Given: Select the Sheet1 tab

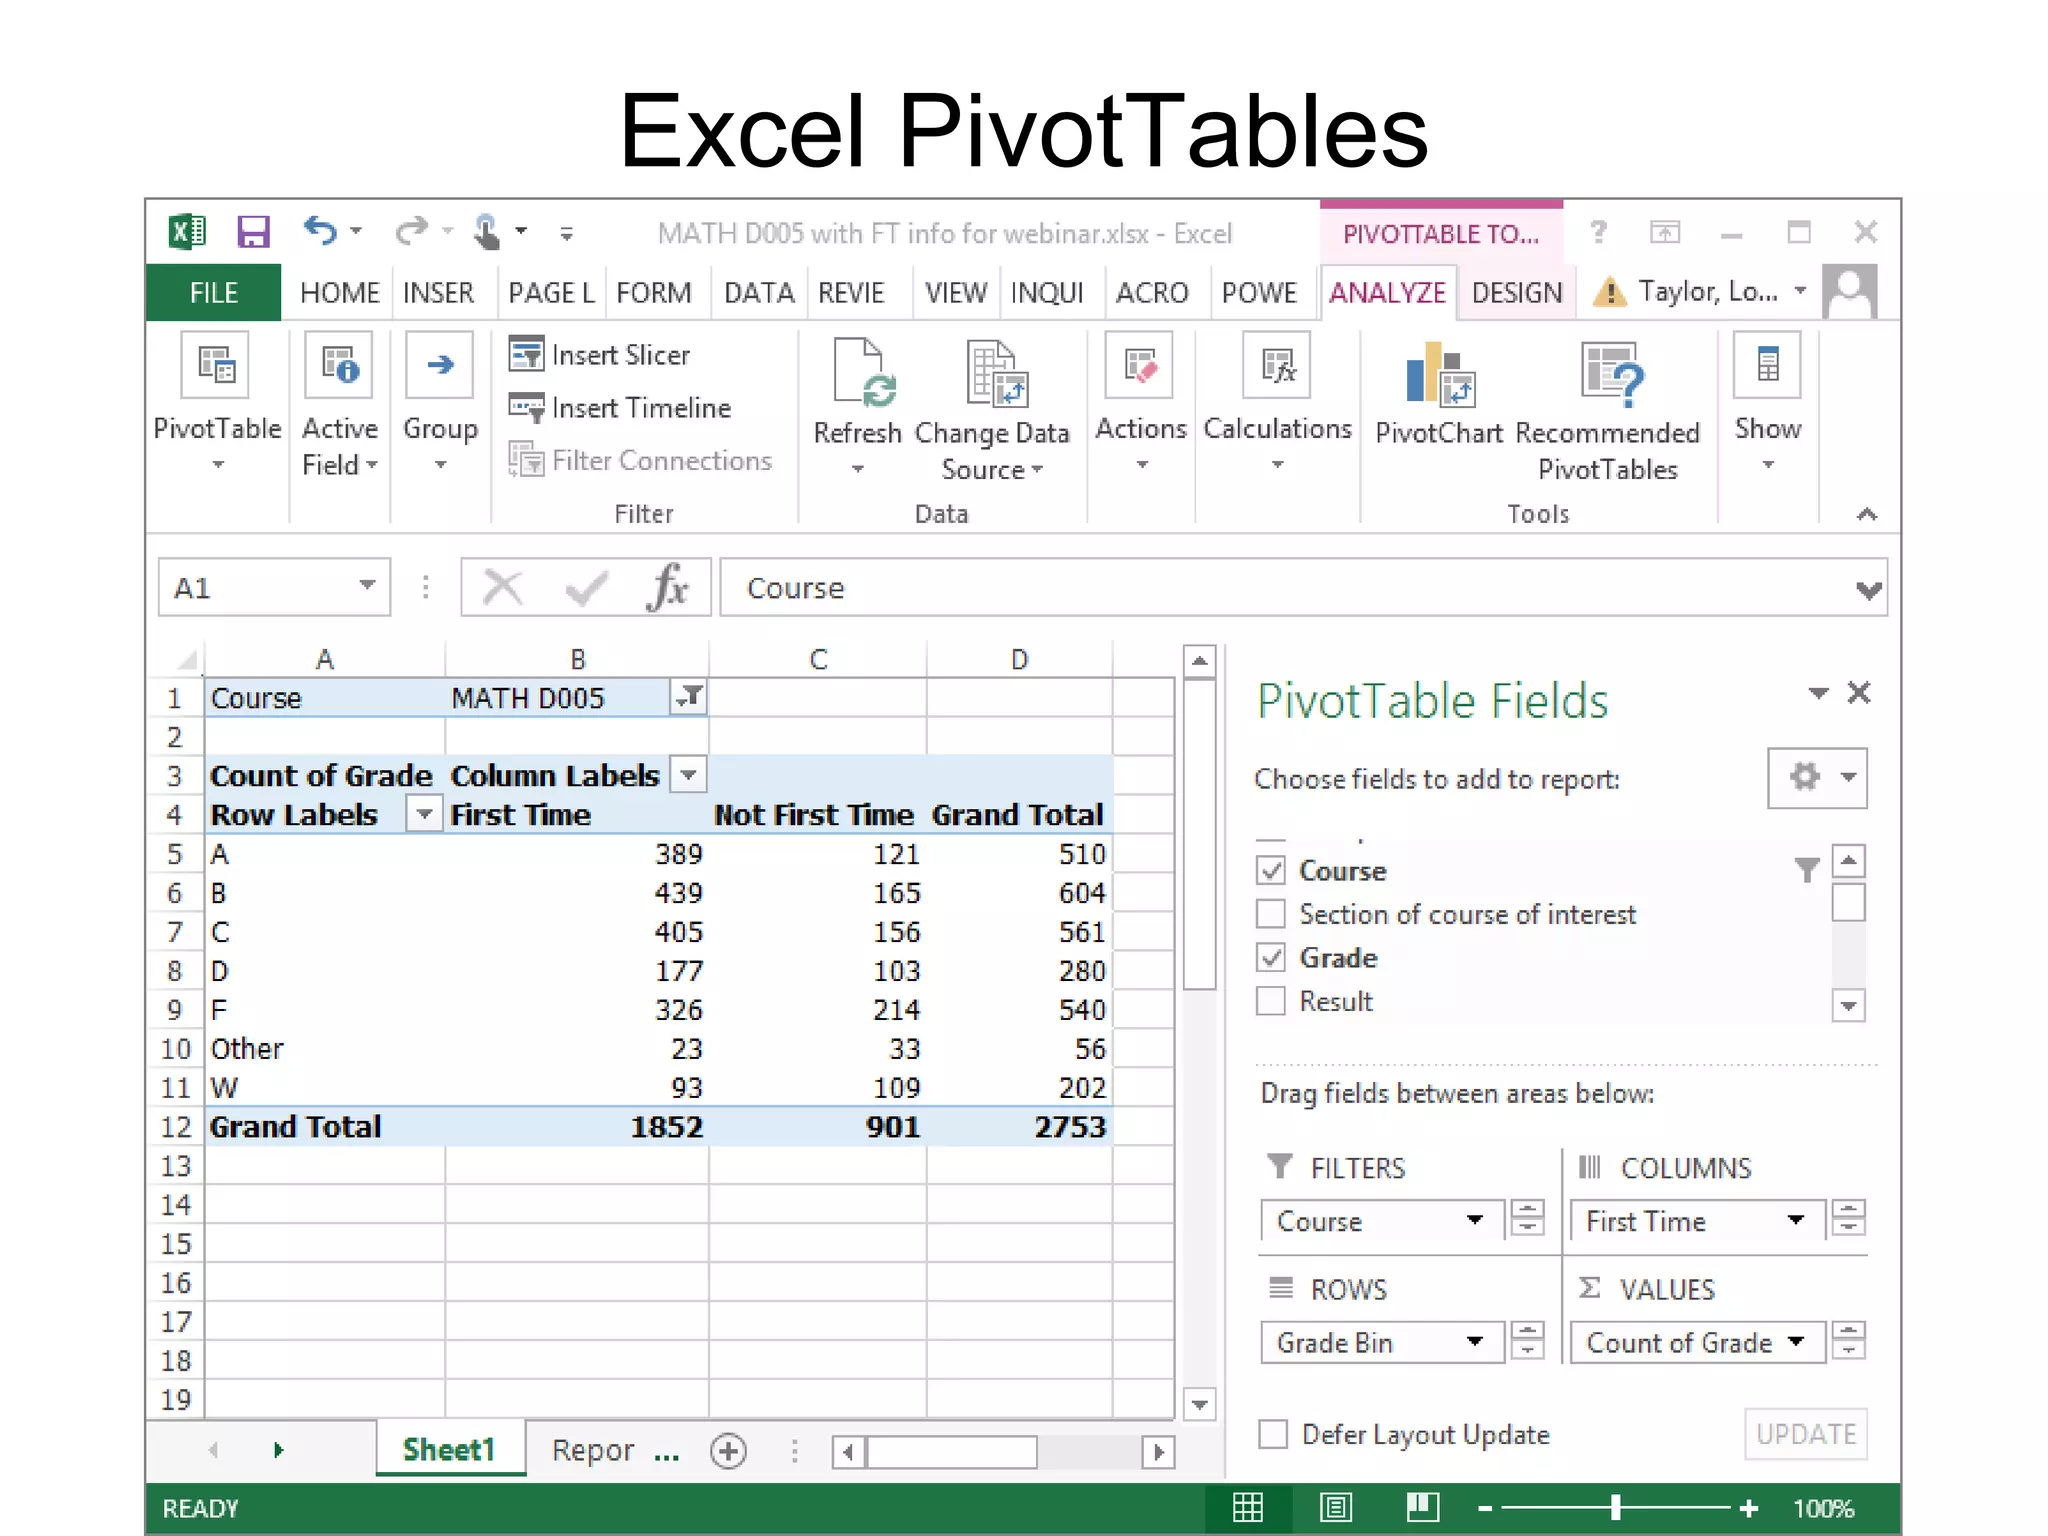Looking at the screenshot, I should pyautogui.click(x=449, y=1449).
